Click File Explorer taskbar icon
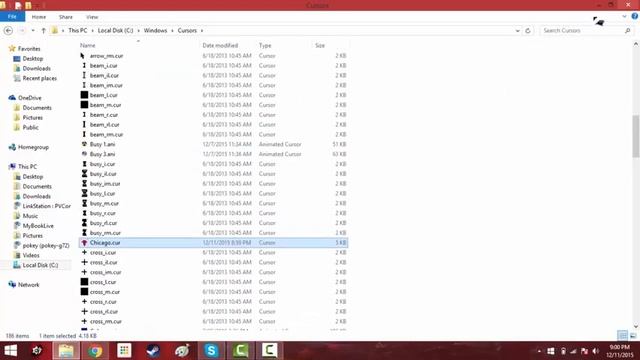The image size is (640, 360). 66,351
